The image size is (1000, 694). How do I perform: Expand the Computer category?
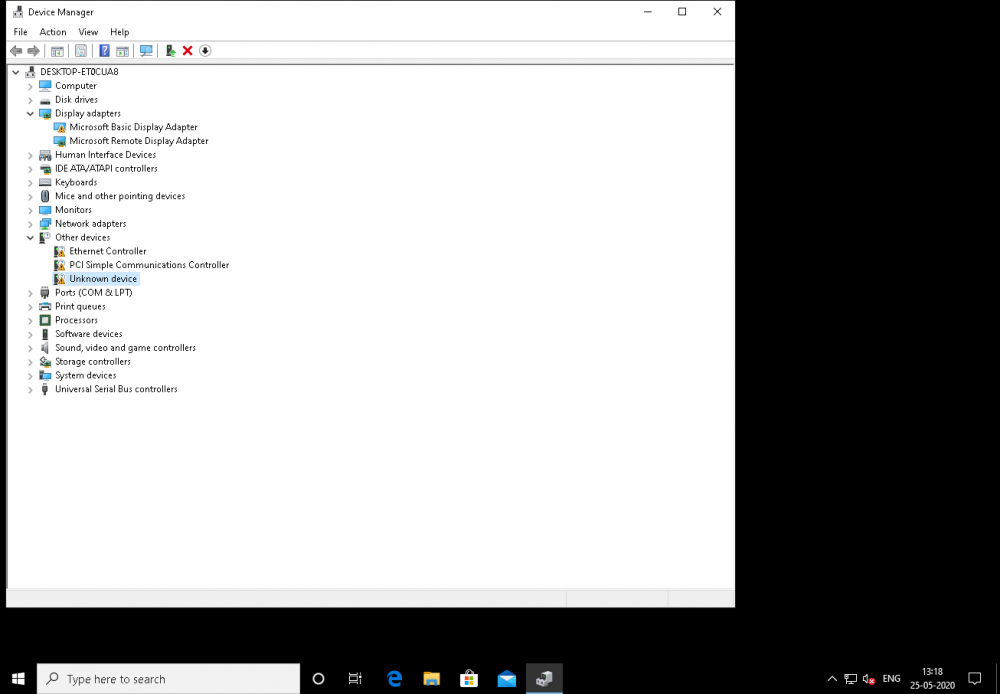click(x=30, y=86)
